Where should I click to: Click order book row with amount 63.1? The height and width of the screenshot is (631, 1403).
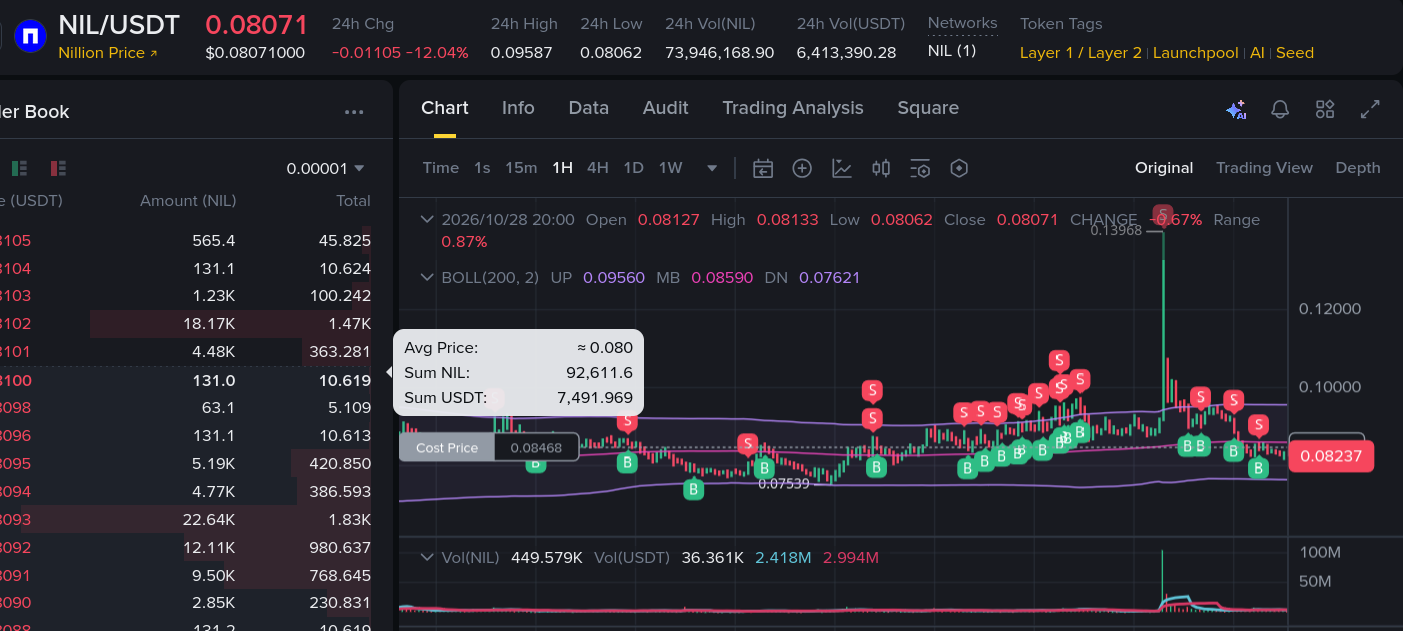pyautogui.click(x=186, y=408)
